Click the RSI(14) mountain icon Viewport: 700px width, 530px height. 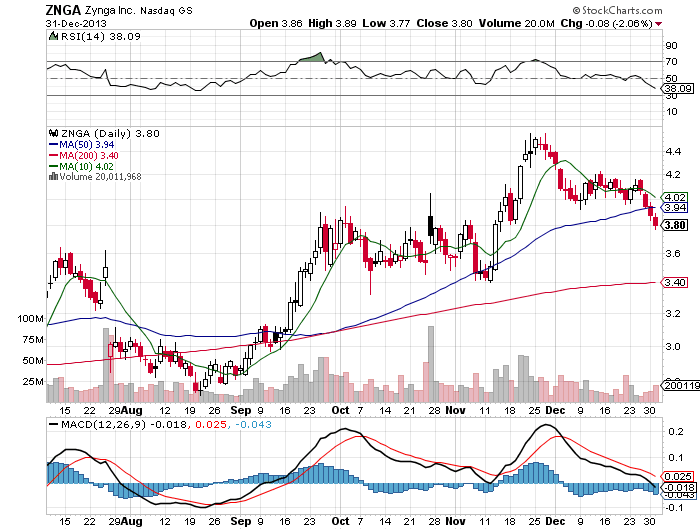pyautogui.click(x=54, y=37)
